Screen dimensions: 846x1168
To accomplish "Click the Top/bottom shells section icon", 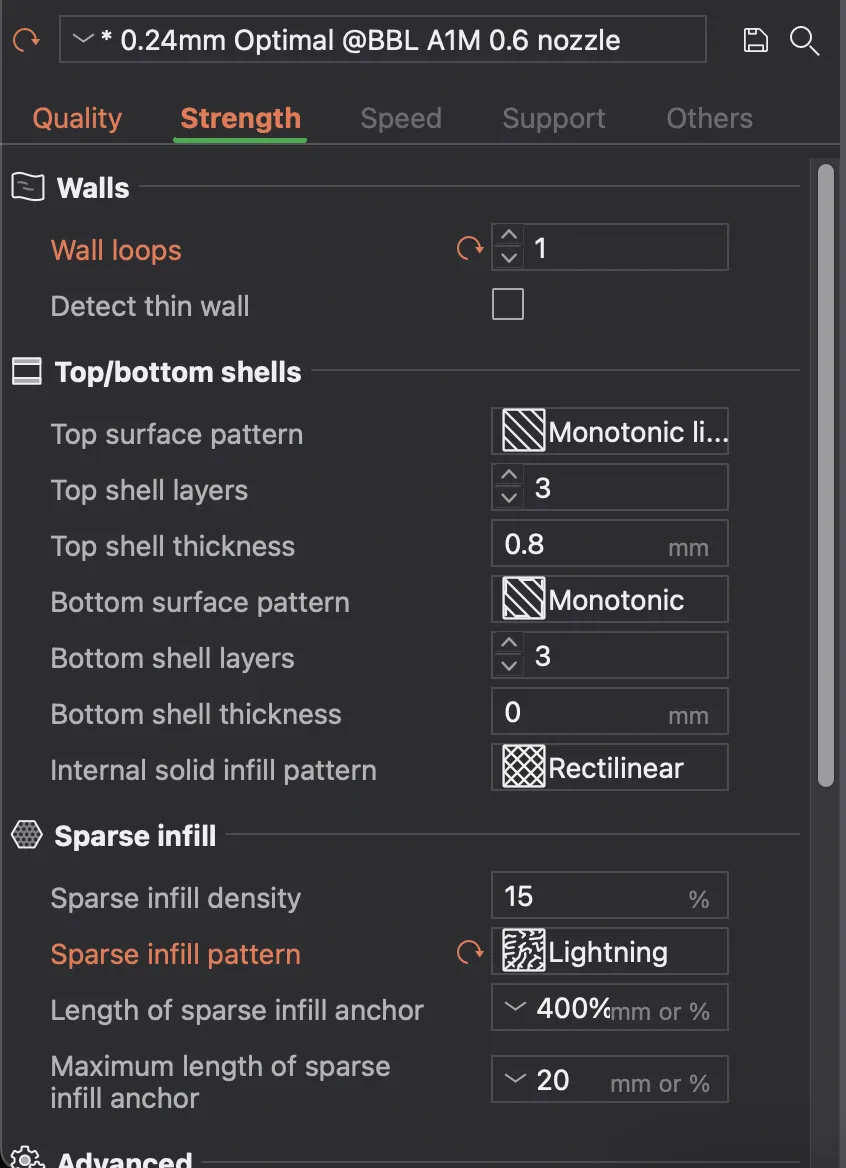I will click(x=27, y=372).
